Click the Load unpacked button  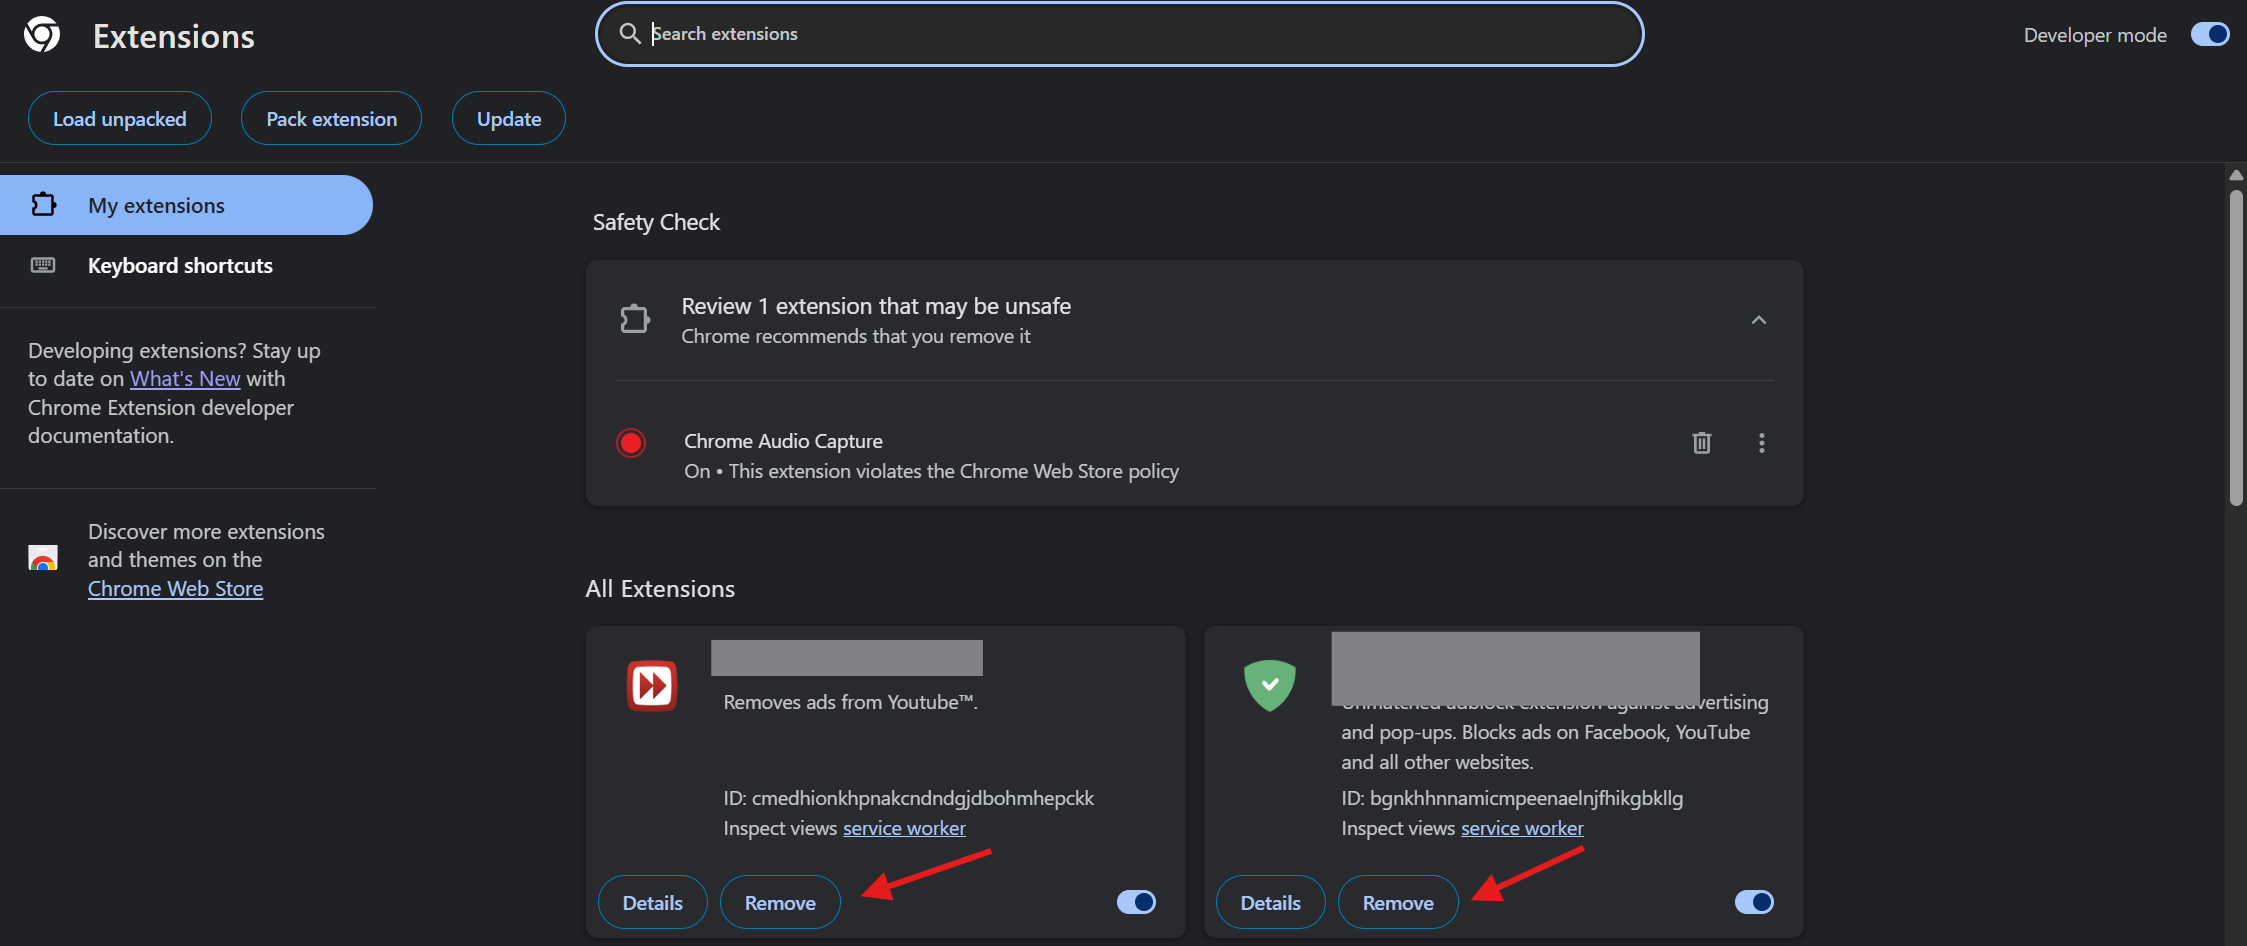click(x=119, y=119)
